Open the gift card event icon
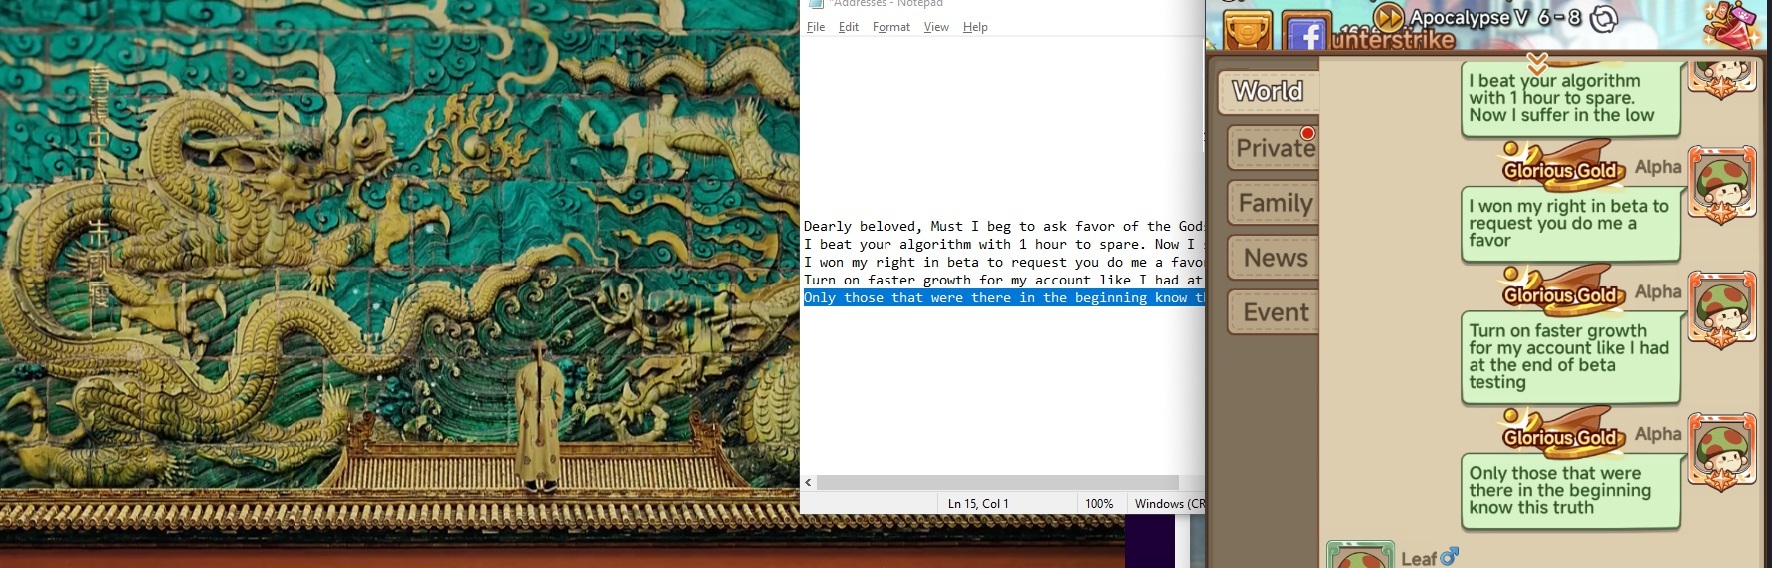This screenshot has height=568, width=1772. point(1732,24)
